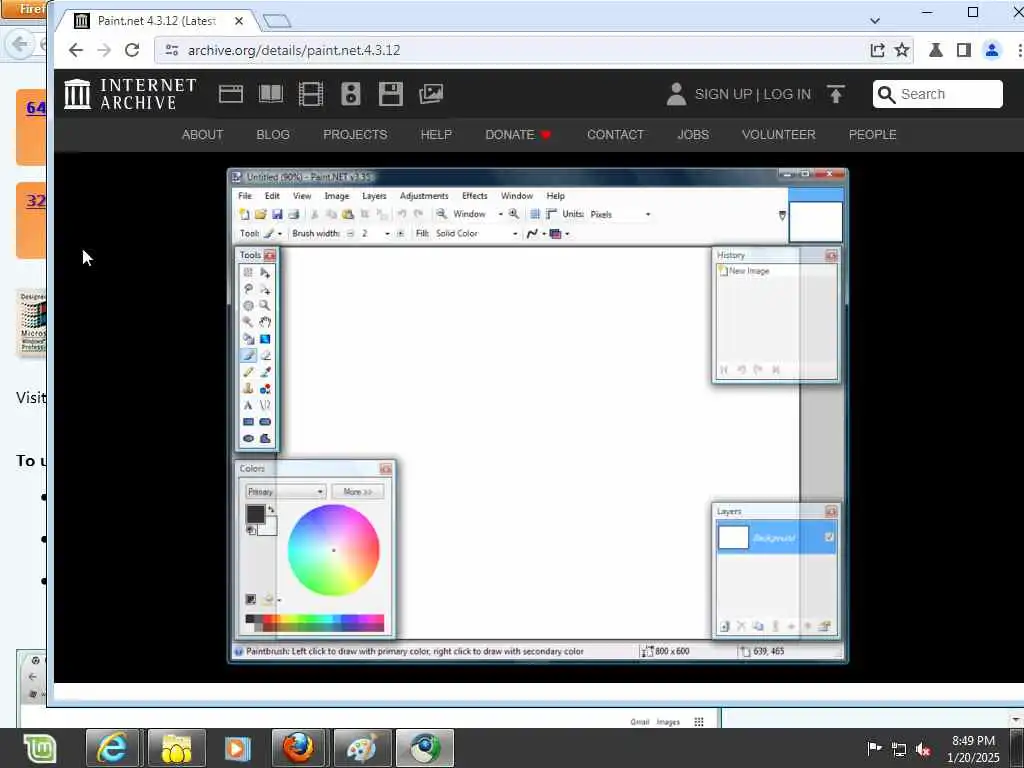Reload the archive.org page
Image resolution: width=1024 pixels, height=768 pixels.
click(132, 50)
